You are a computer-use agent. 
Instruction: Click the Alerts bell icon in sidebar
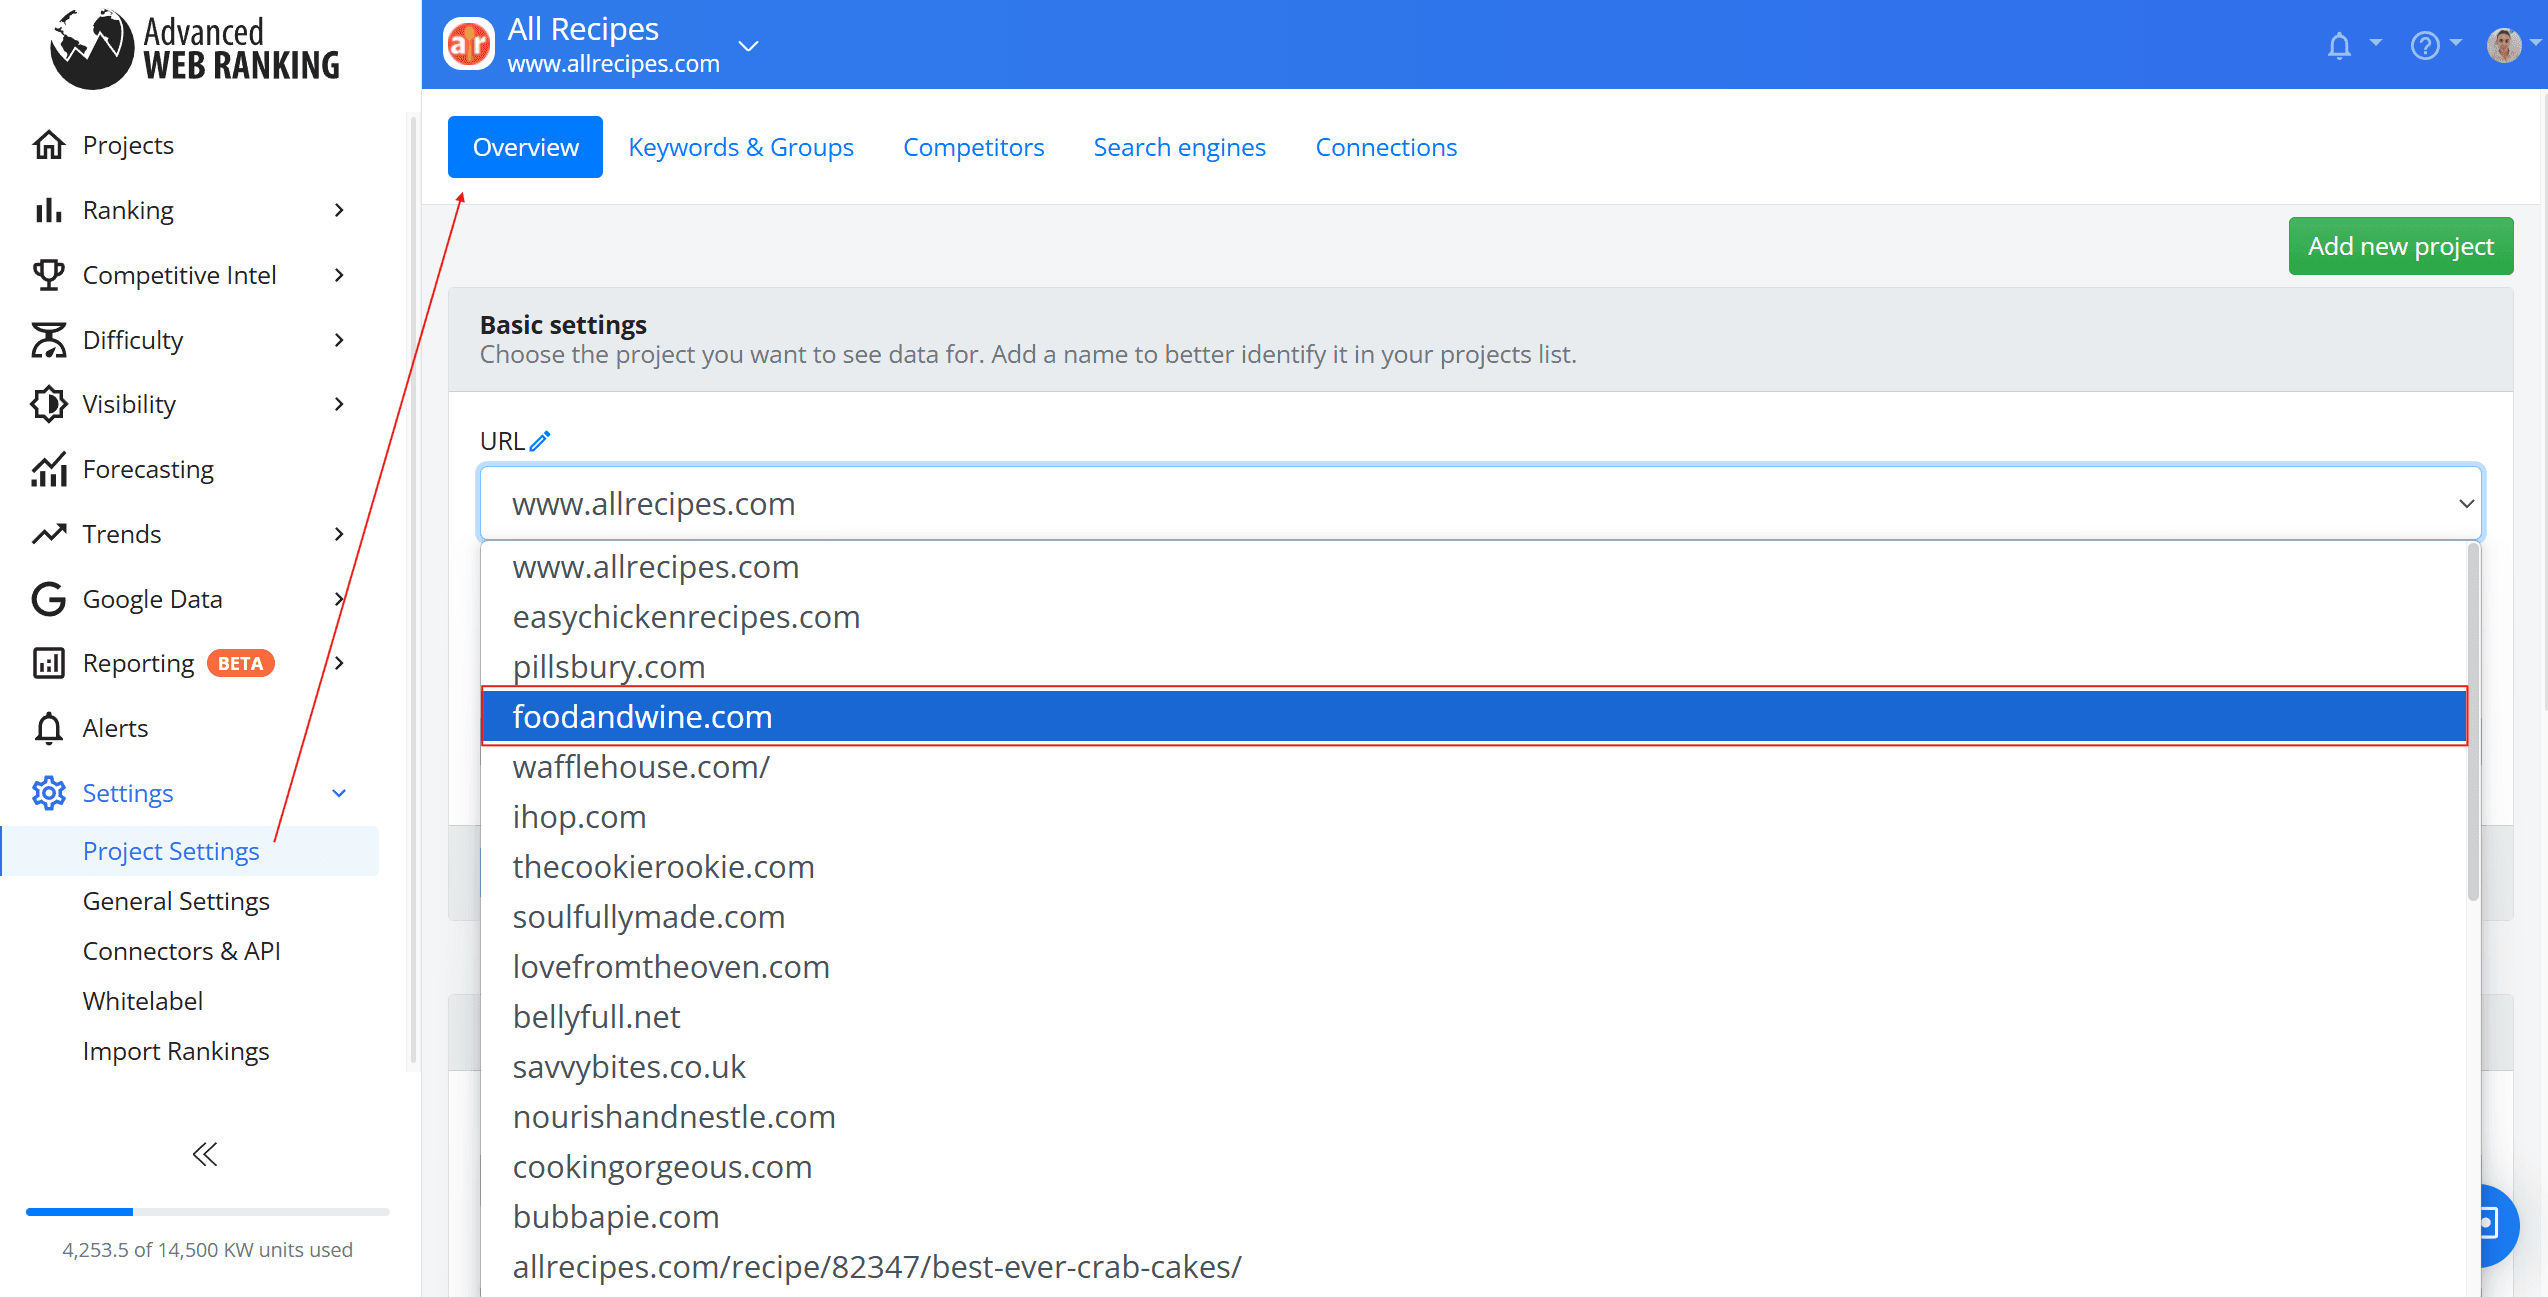[49, 728]
